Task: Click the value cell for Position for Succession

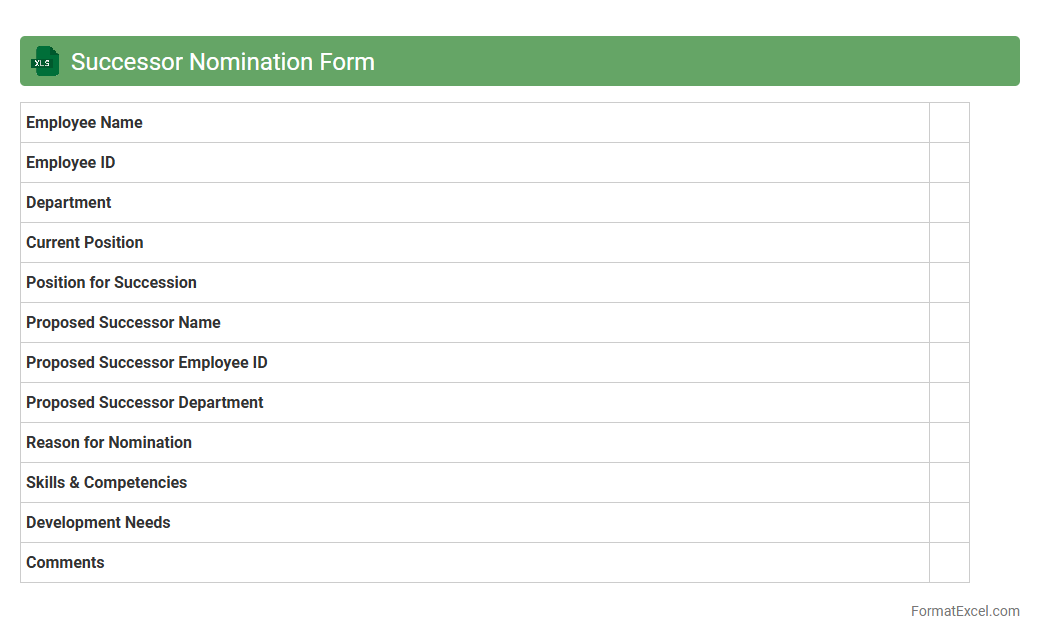Action: point(948,282)
